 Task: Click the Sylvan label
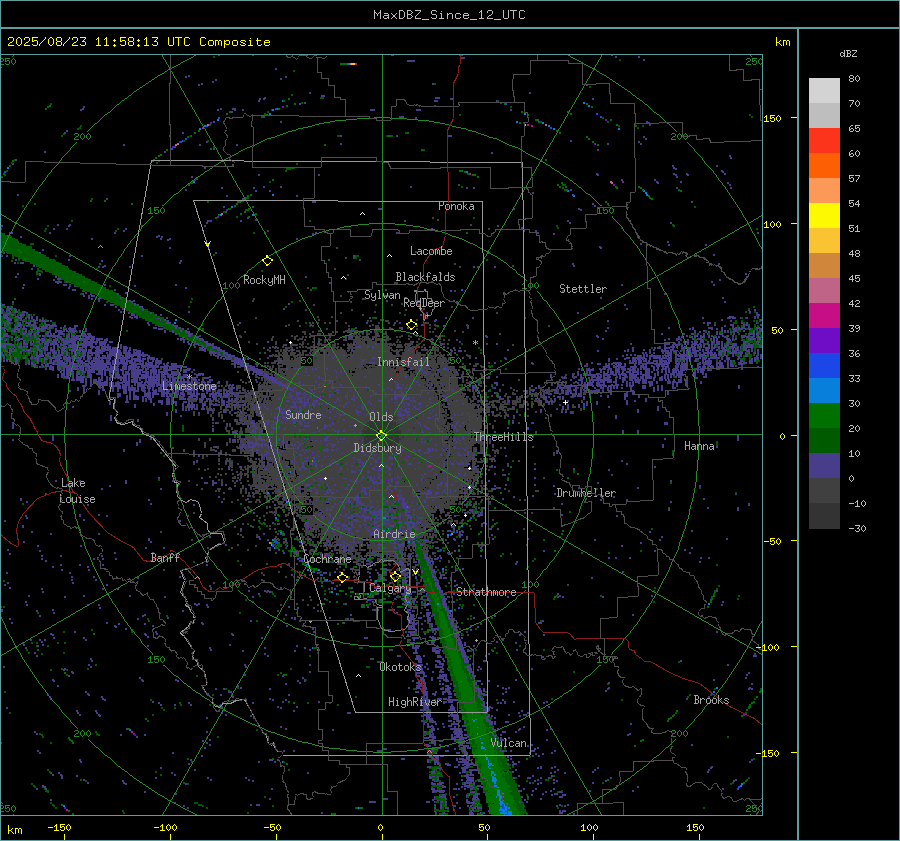click(382, 295)
